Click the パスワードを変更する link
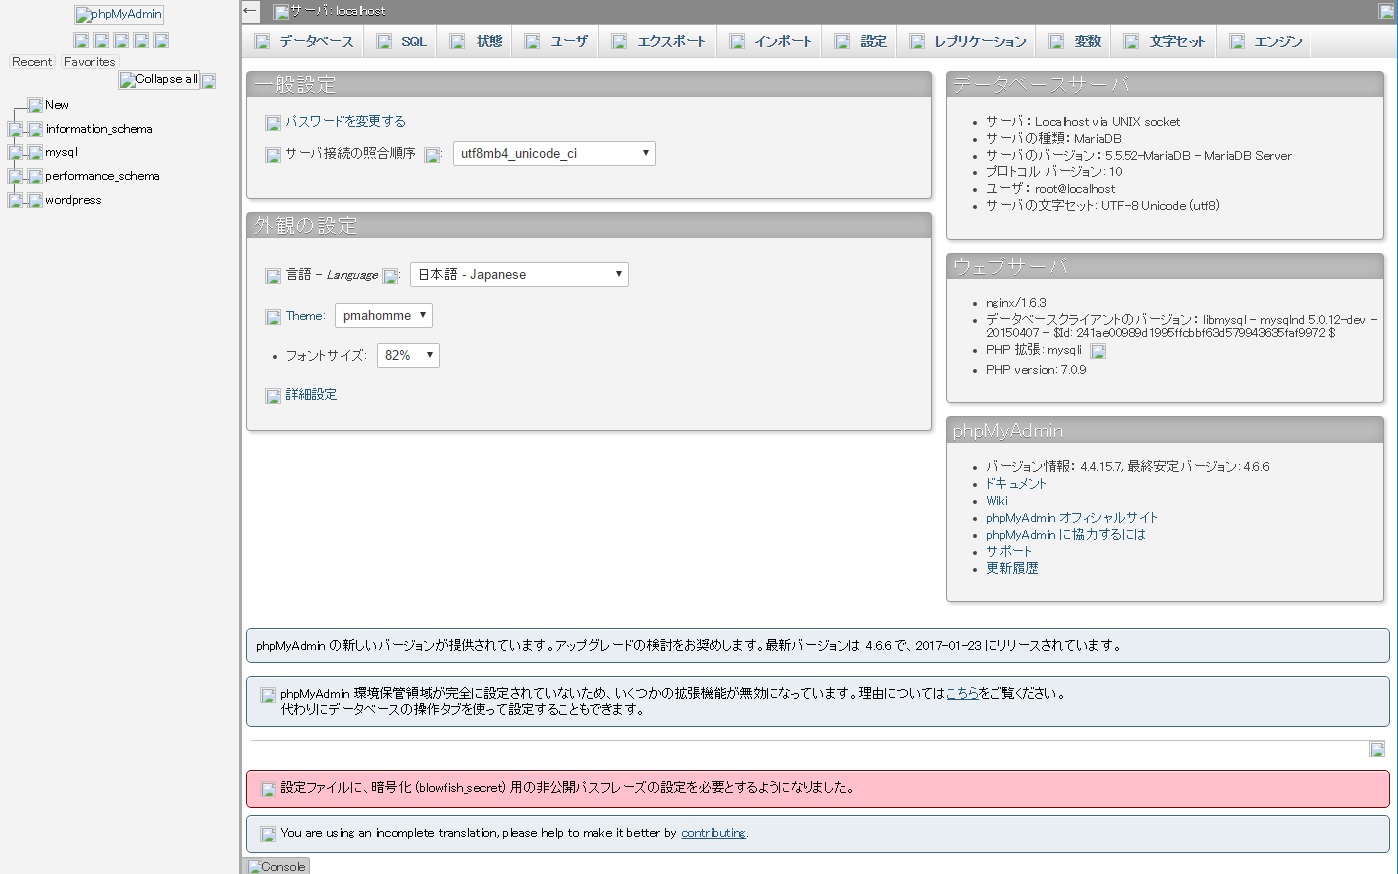Screen dimensions: 1398x874 345,122
